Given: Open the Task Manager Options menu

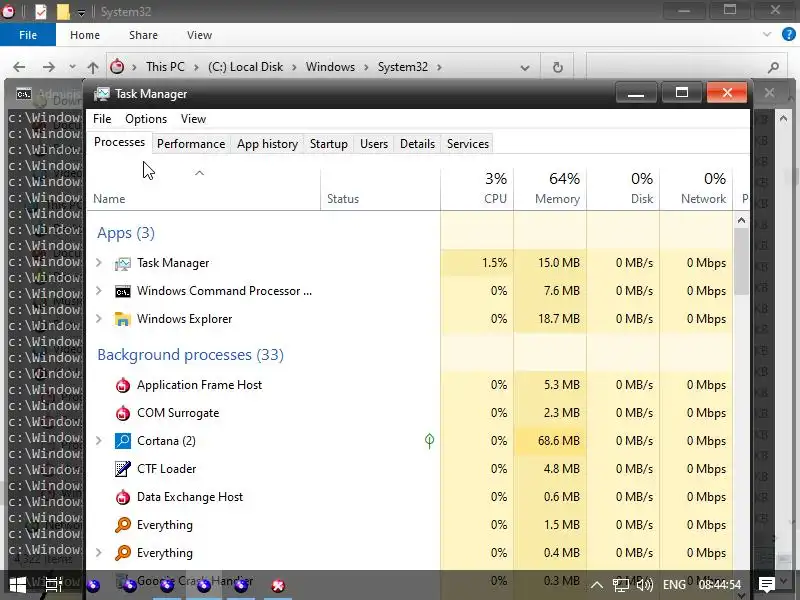Looking at the screenshot, I should [x=146, y=119].
